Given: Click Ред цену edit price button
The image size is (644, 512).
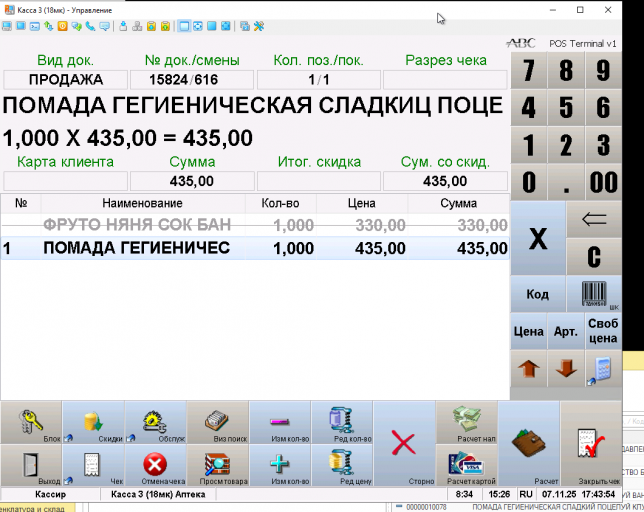Looking at the screenshot, I should coord(342,465).
